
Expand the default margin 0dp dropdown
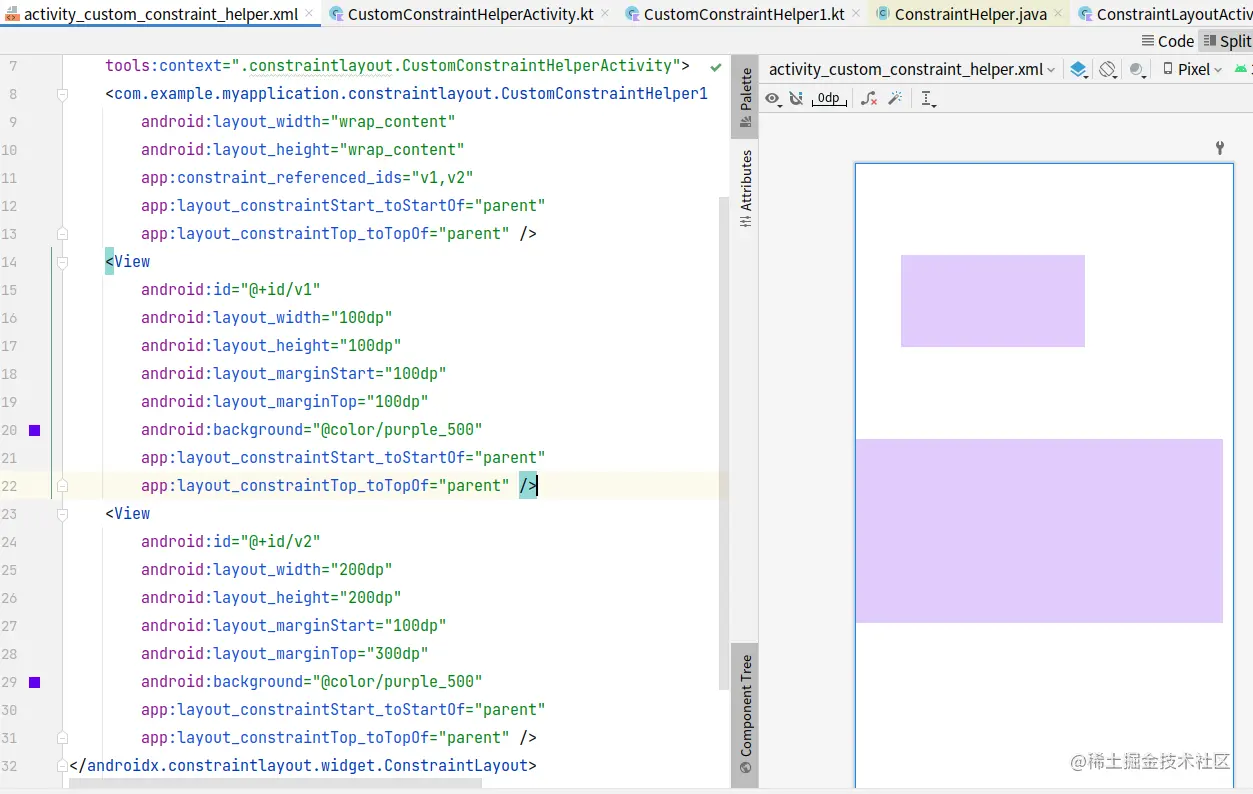point(828,98)
